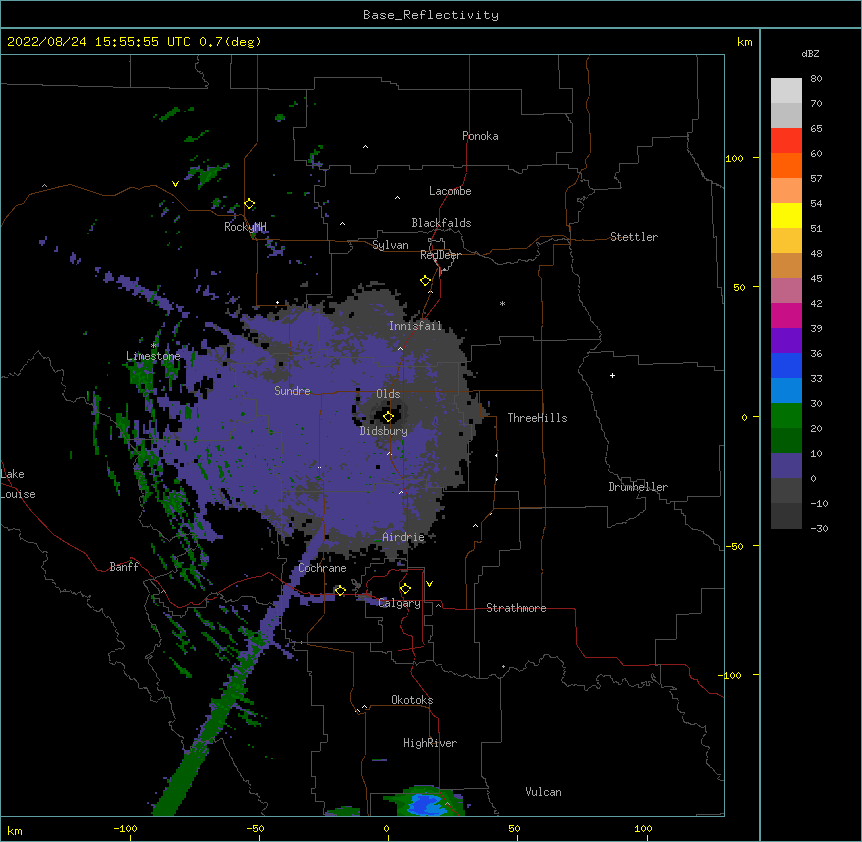Image resolution: width=862 pixels, height=842 pixels.
Task: Click the Blackfalds town label
Action: pyautogui.click(x=441, y=223)
